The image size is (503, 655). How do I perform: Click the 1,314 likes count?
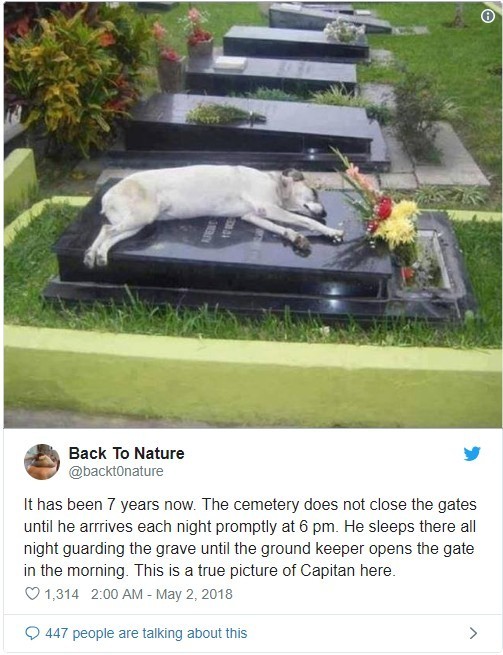61,594
